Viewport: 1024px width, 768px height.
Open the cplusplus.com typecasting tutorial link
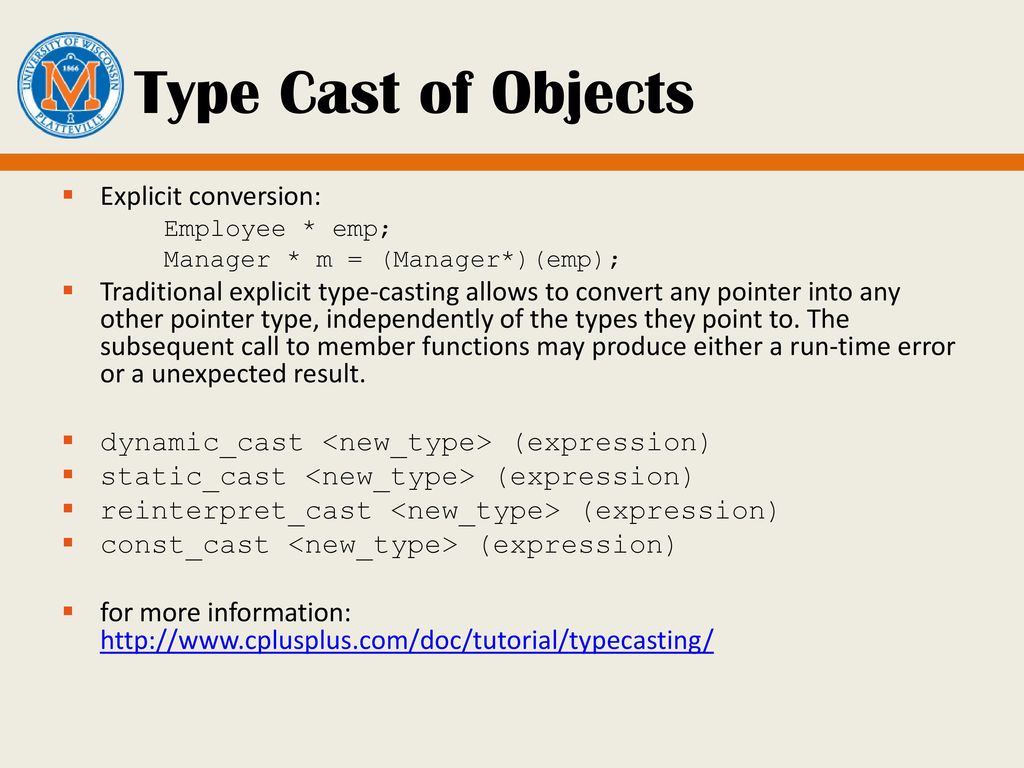(407, 641)
